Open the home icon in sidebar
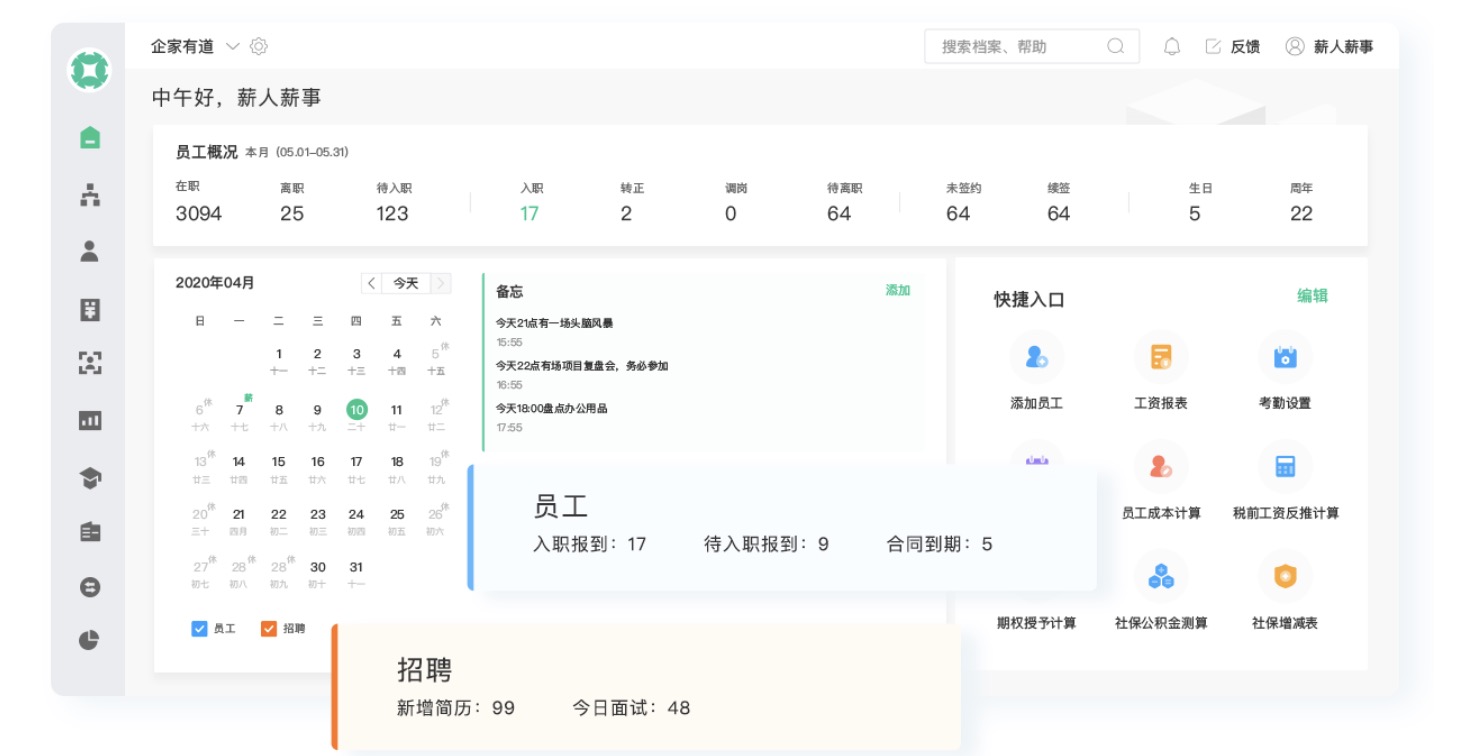 (x=90, y=138)
